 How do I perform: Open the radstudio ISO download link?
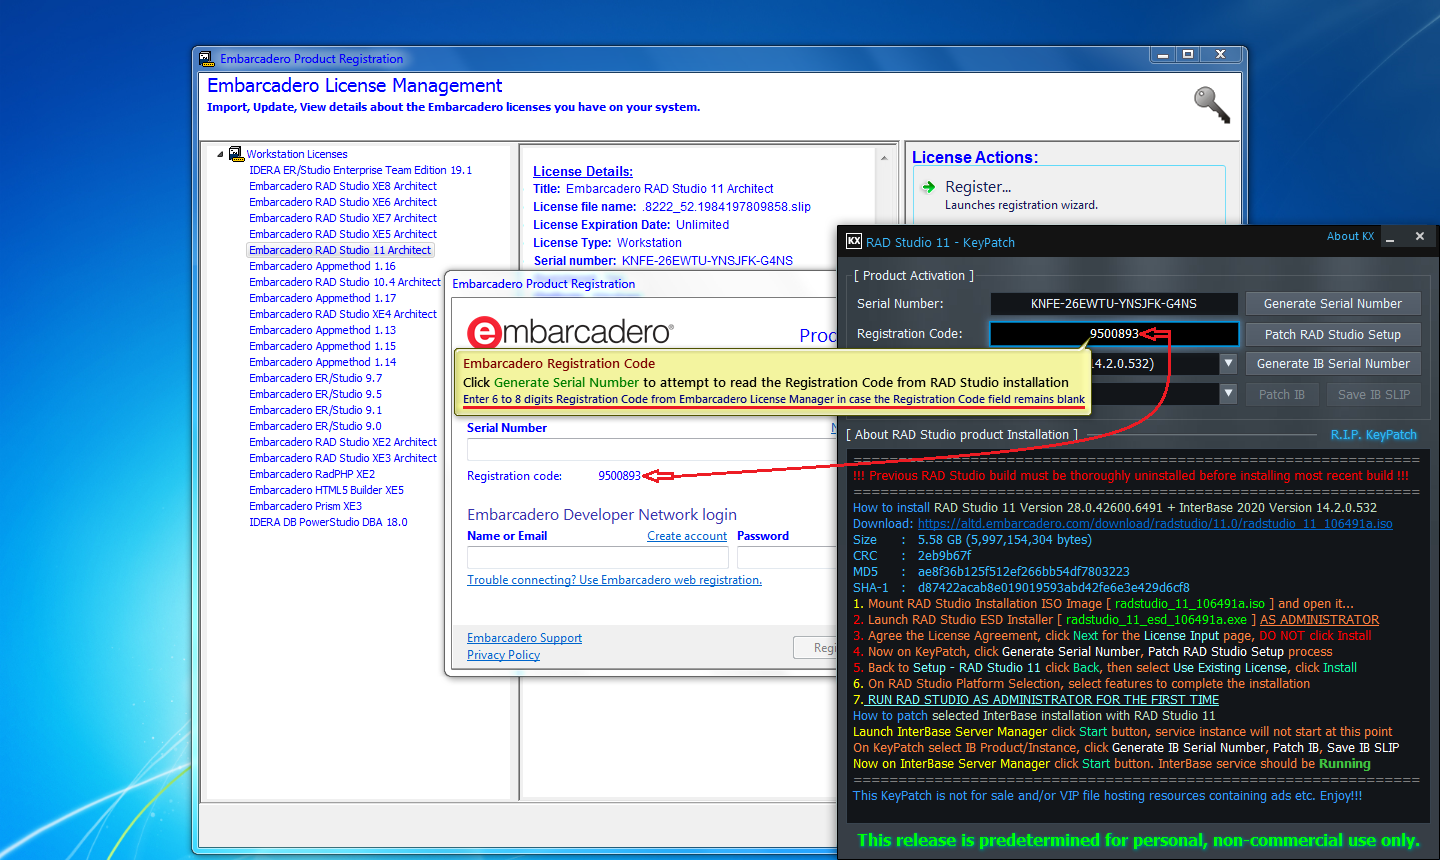(x=1155, y=524)
